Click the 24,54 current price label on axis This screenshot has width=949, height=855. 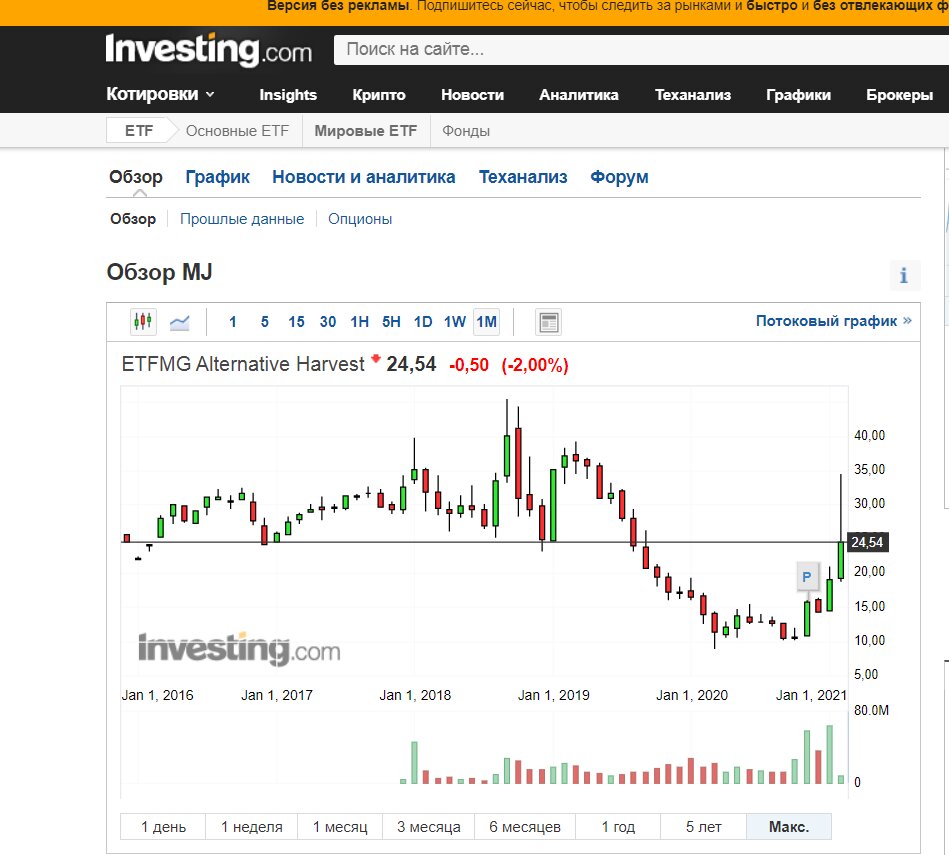click(x=867, y=542)
